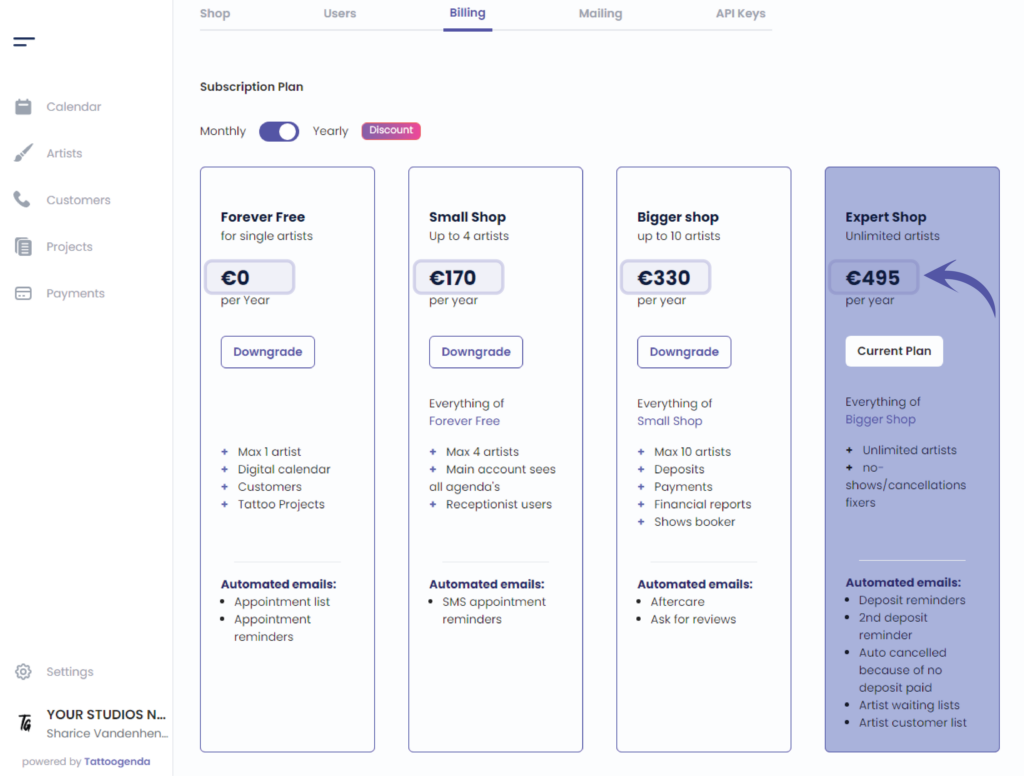
Task: Click the Customers phone icon
Action: (23, 199)
